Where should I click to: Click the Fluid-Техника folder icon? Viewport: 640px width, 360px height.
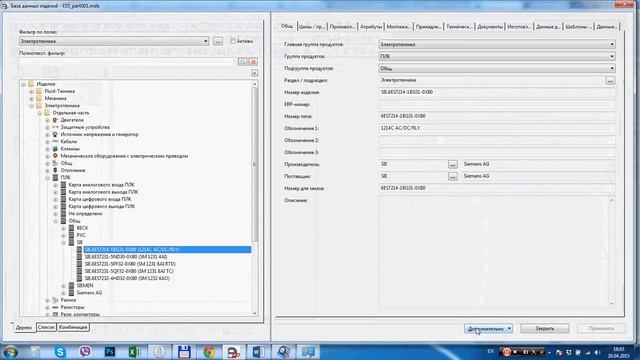[39, 91]
